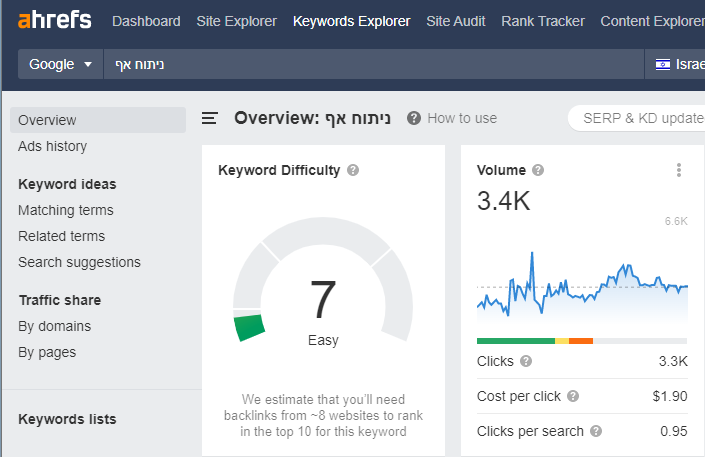Click the Traffic share heading
Screen dimensions: 705x457
click(60, 300)
